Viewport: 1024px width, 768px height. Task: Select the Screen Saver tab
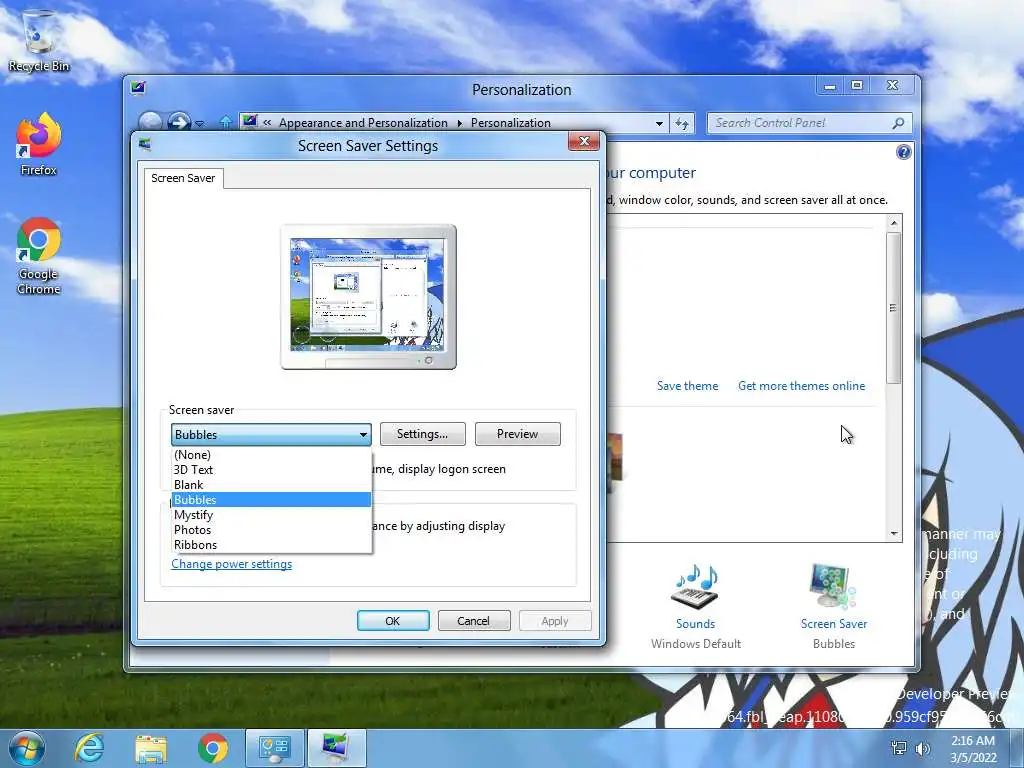click(183, 178)
